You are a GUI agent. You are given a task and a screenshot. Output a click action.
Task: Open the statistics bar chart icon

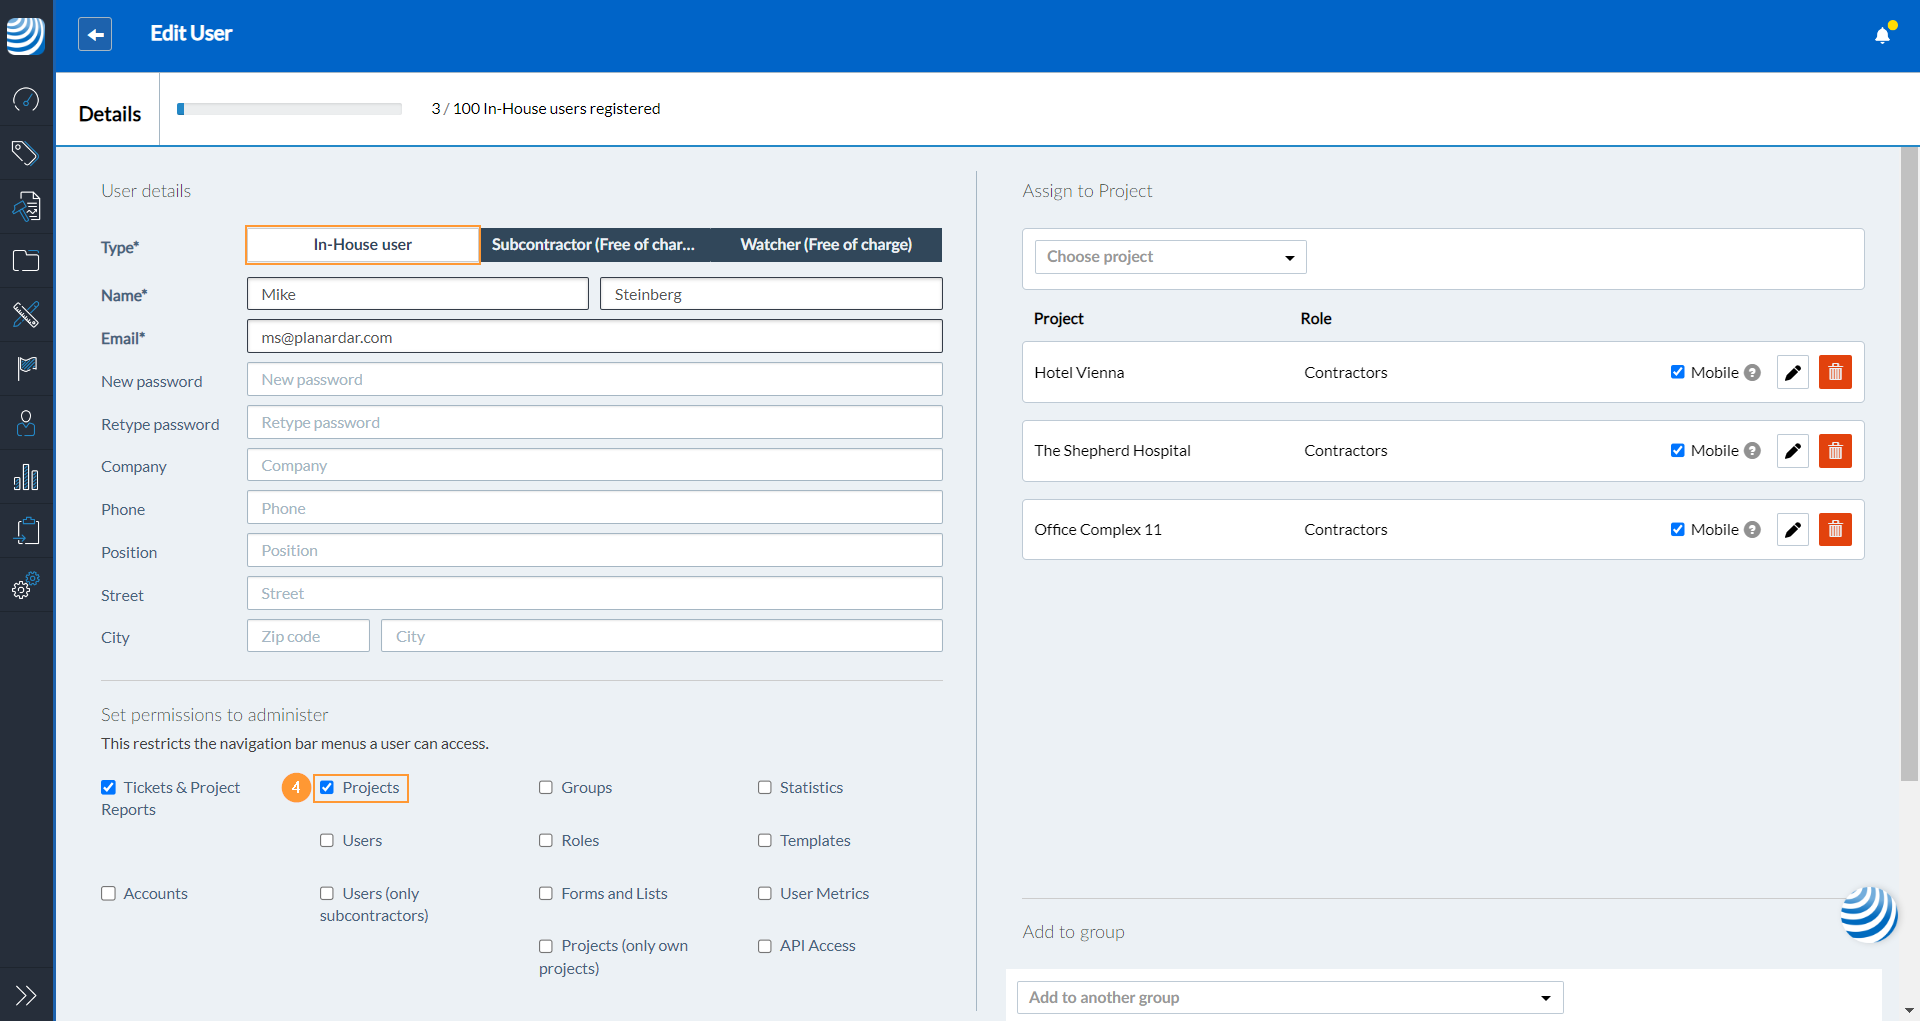click(x=25, y=477)
